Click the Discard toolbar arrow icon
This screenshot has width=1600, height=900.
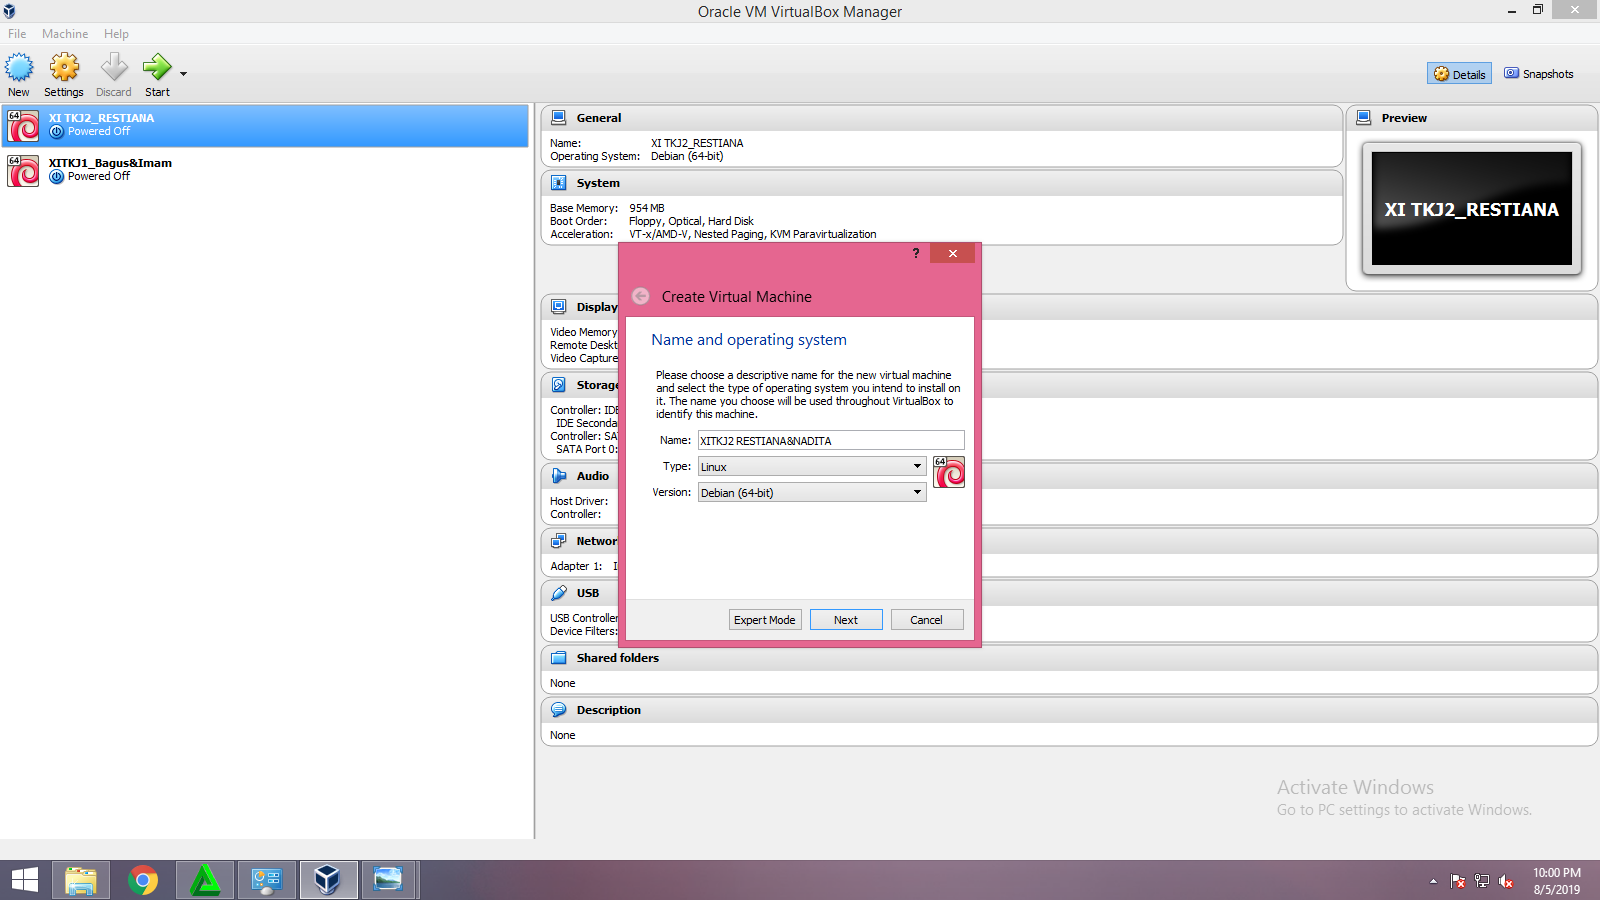click(x=114, y=68)
